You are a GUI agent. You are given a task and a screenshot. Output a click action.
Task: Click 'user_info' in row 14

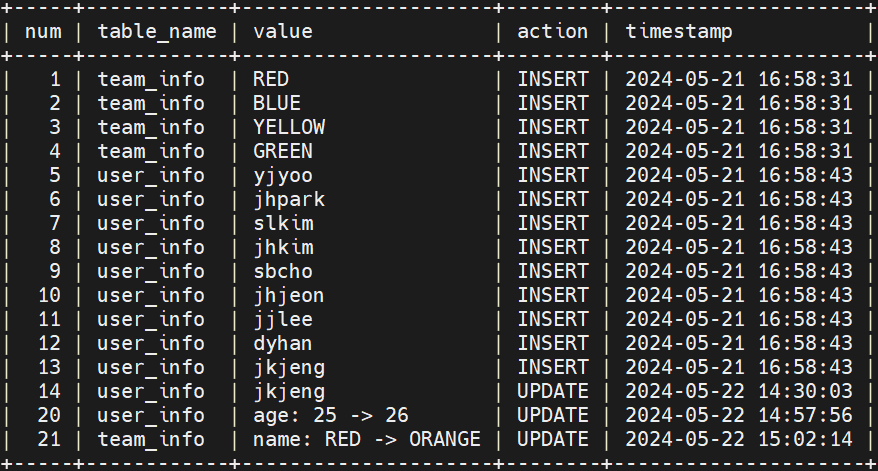point(151,392)
